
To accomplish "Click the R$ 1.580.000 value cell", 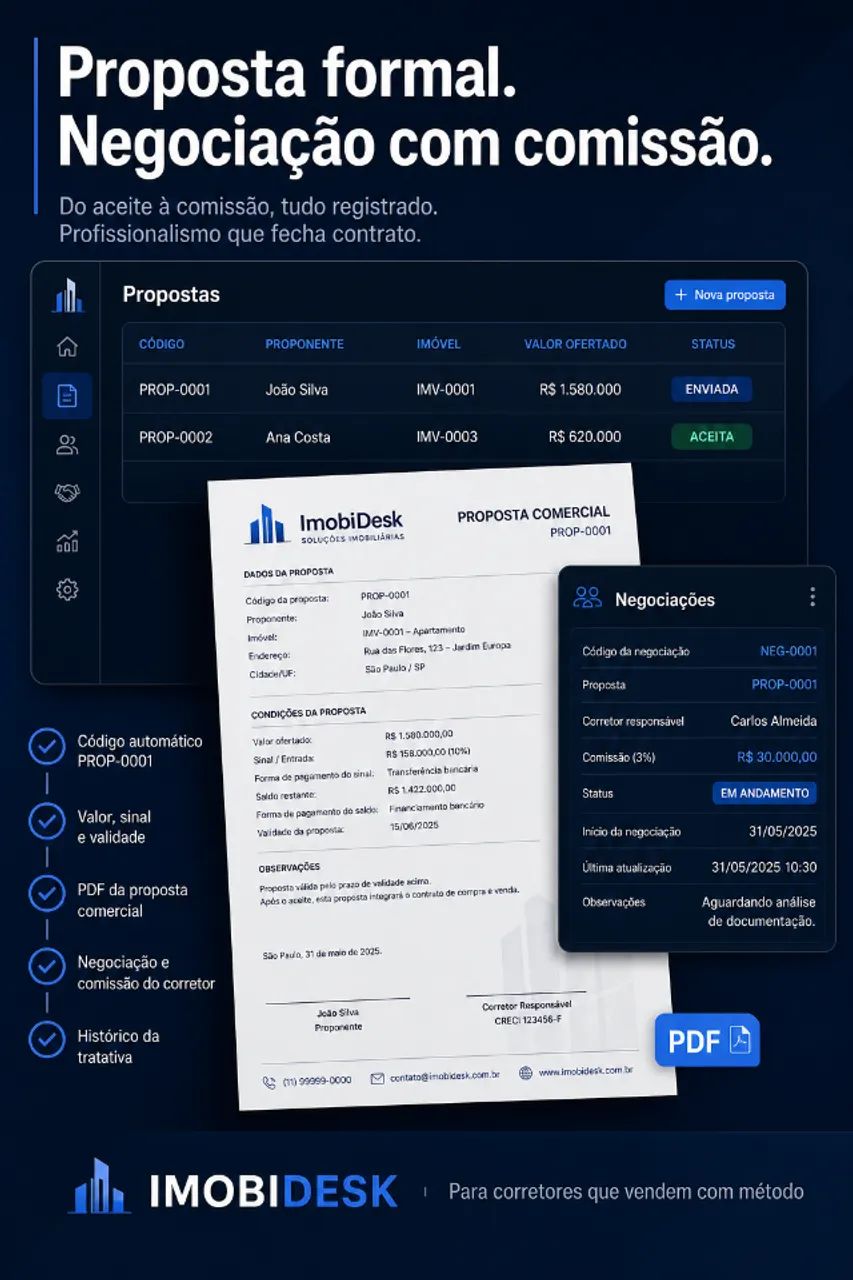I will pyautogui.click(x=580, y=390).
